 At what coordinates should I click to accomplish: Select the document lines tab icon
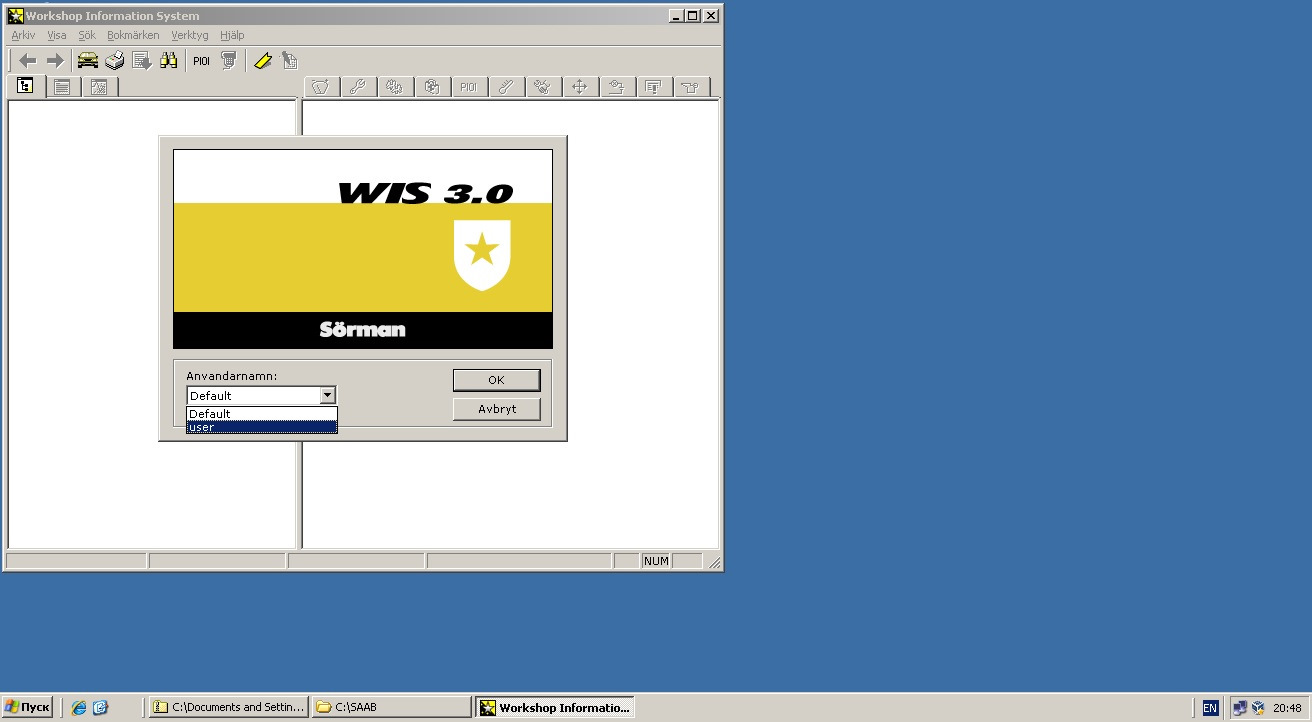coord(653,87)
